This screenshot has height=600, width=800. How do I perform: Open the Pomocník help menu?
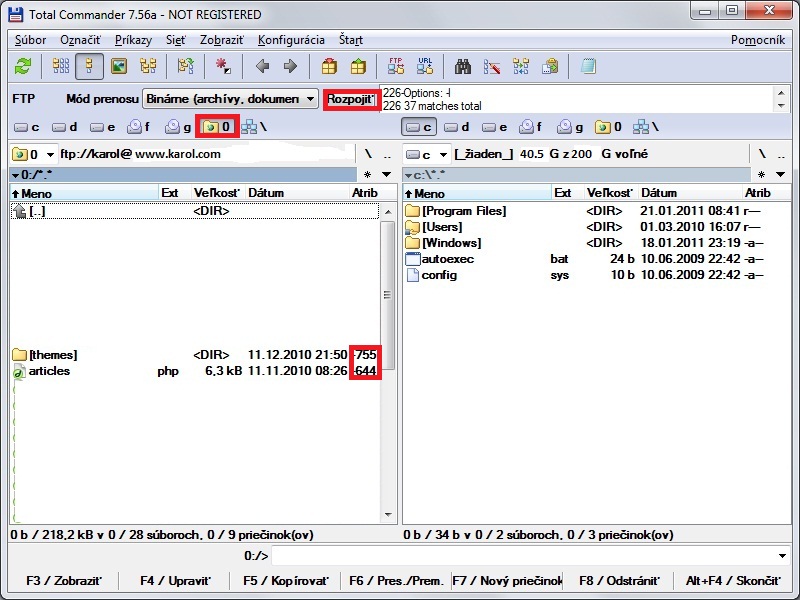pos(758,40)
